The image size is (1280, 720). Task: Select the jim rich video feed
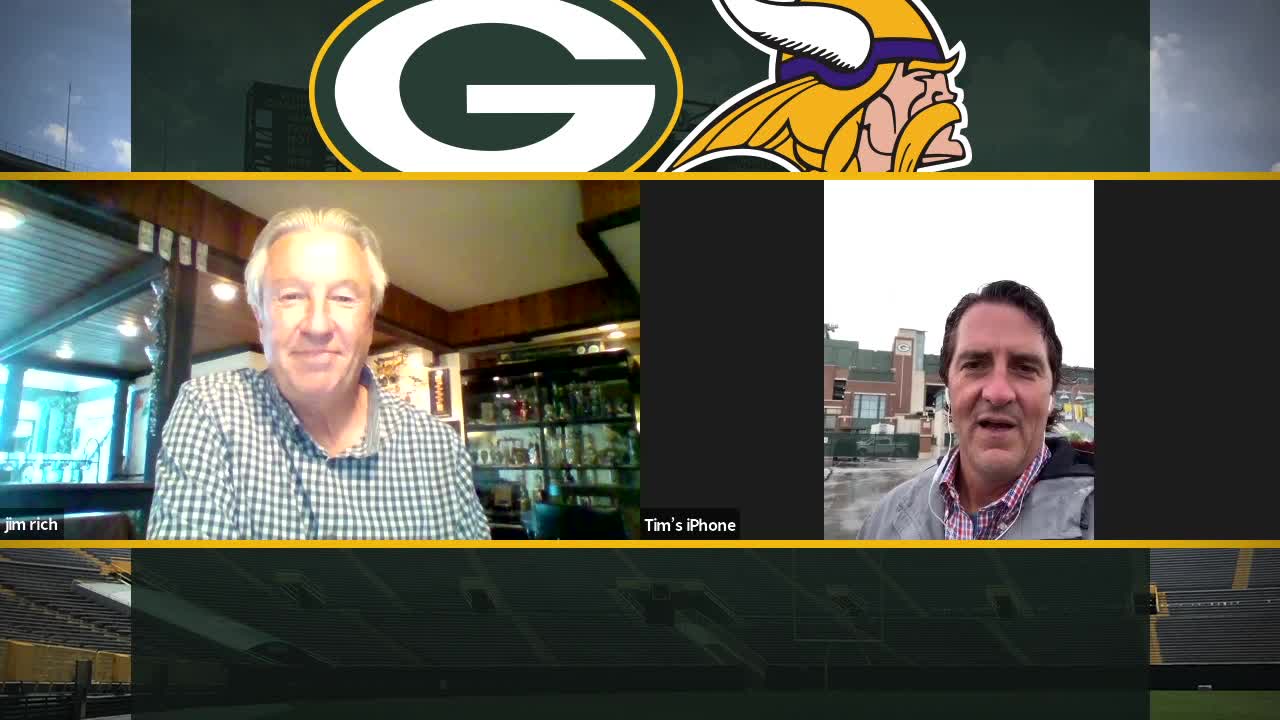(320, 360)
